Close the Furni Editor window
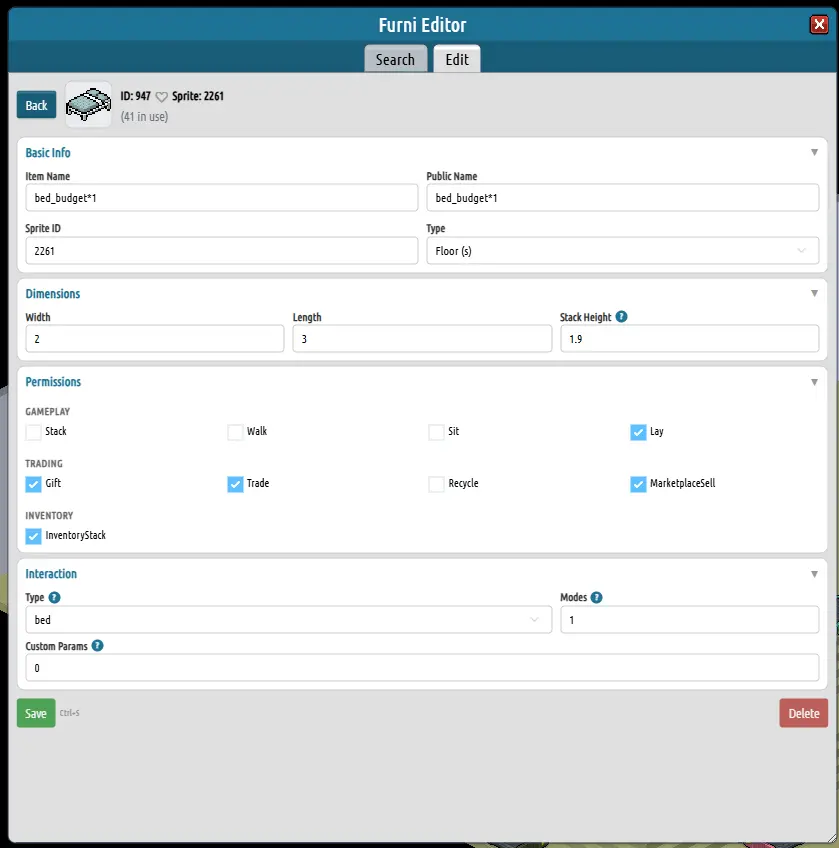This screenshot has width=839, height=848. click(819, 24)
